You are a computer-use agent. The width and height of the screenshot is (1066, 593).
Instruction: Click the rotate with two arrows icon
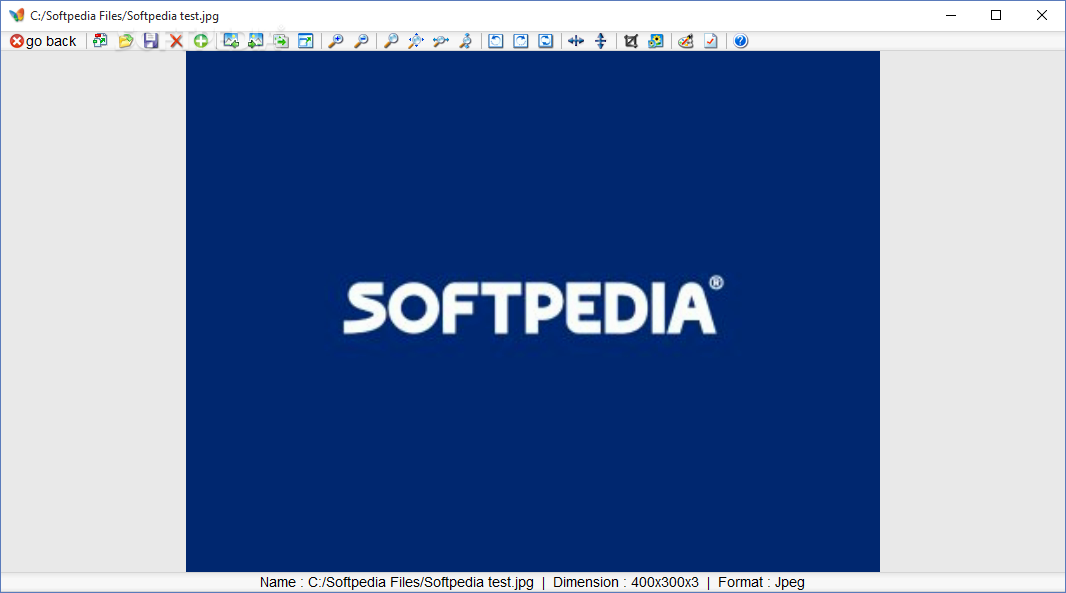coord(546,41)
